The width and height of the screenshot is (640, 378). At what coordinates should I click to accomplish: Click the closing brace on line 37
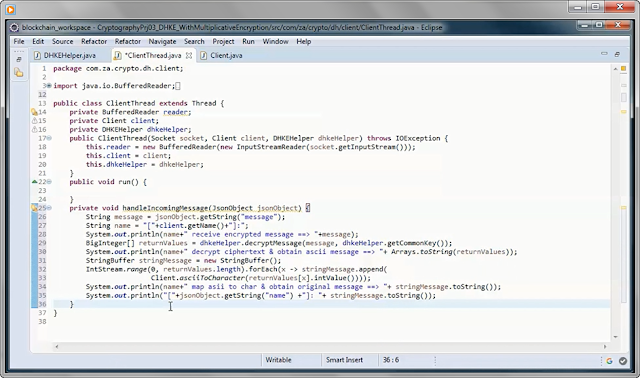coord(56,313)
